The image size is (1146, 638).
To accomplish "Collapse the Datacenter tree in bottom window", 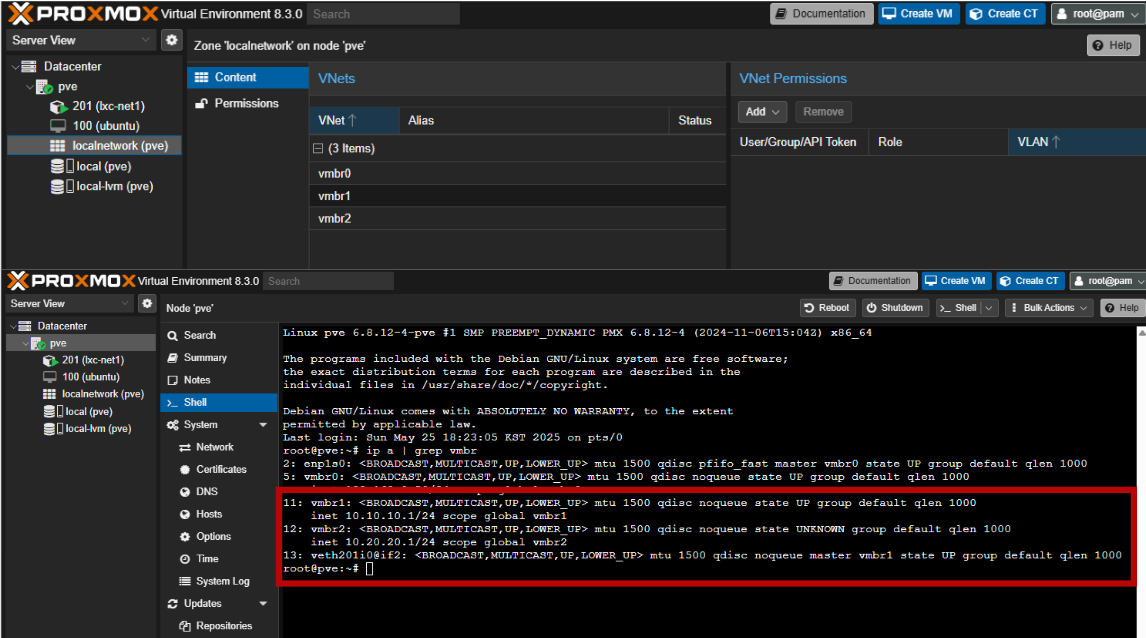I will click(12, 326).
